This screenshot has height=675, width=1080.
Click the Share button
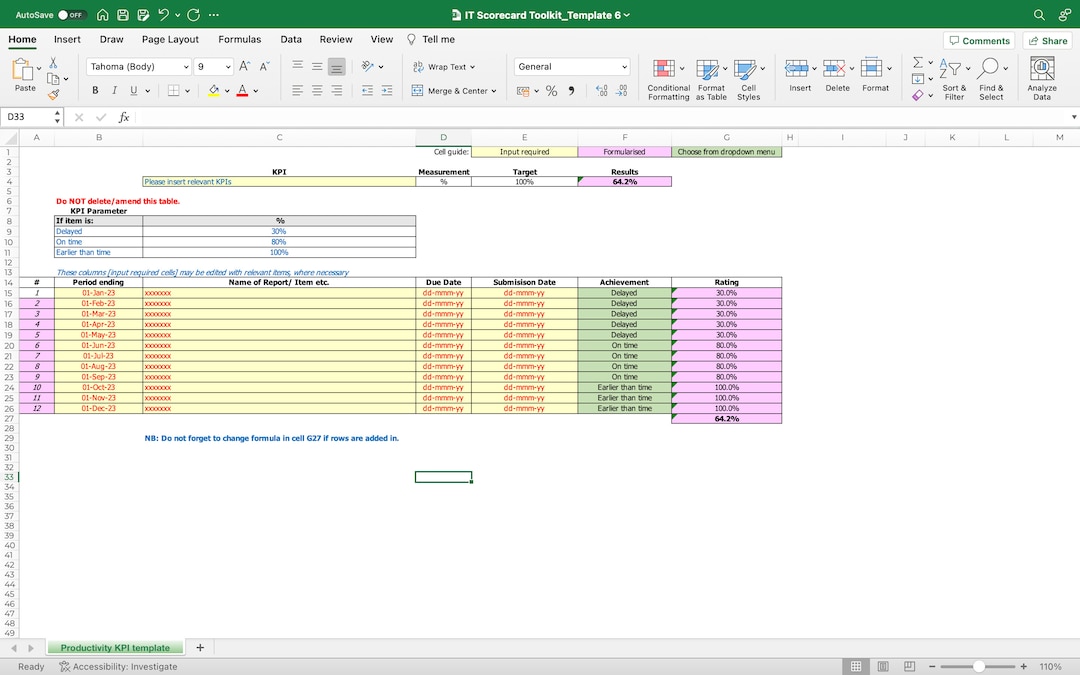click(x=1047, y=39)
